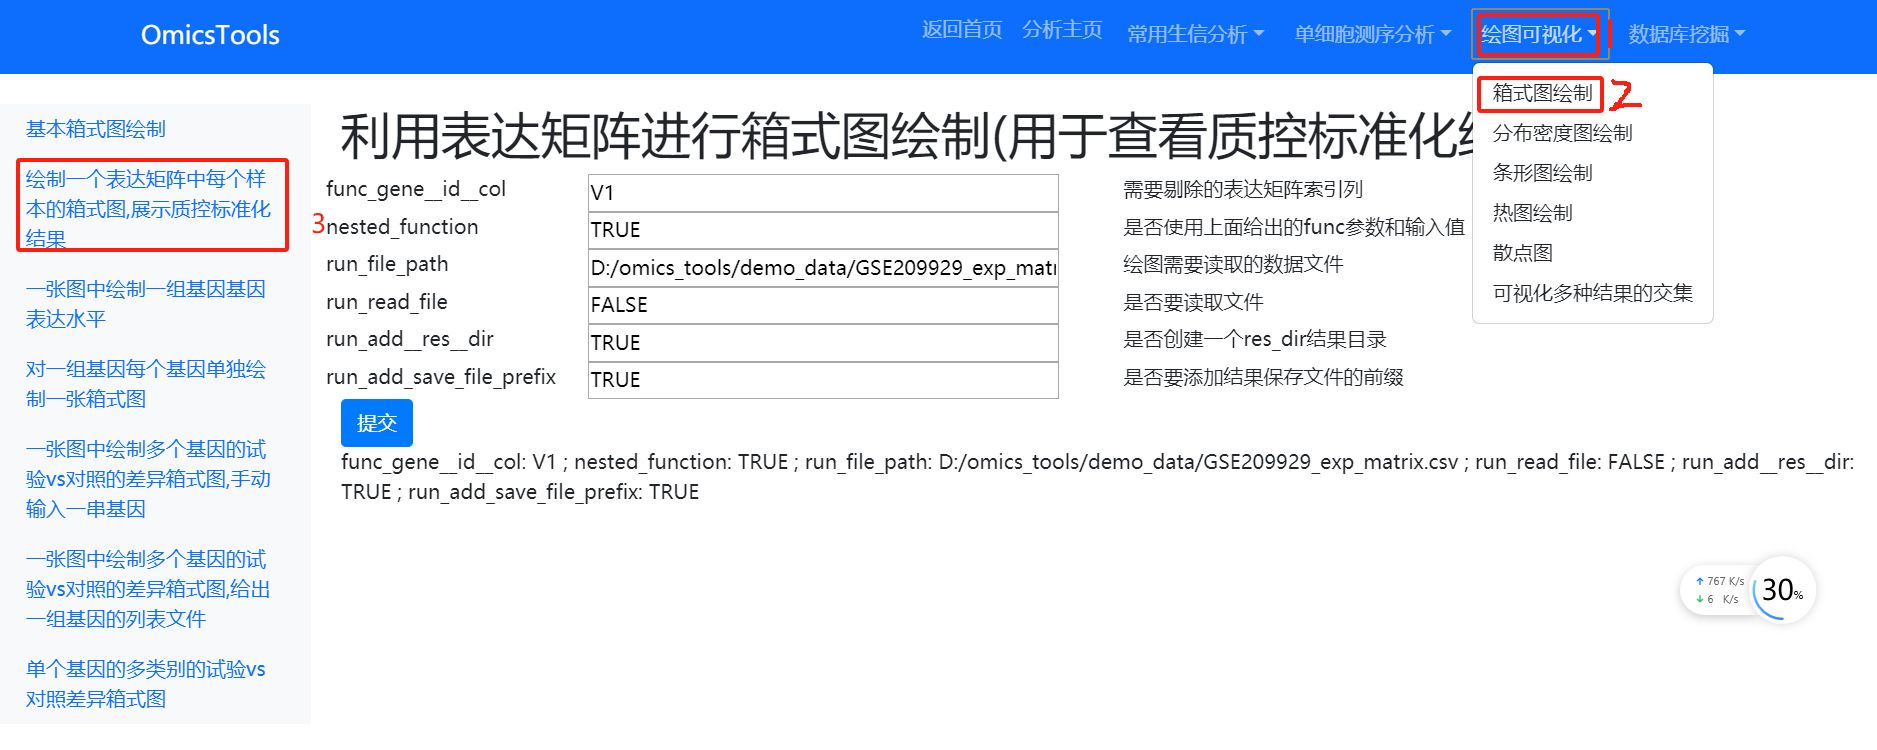Select 箱式图绘制 from the dropdown

click(1542, 93)
